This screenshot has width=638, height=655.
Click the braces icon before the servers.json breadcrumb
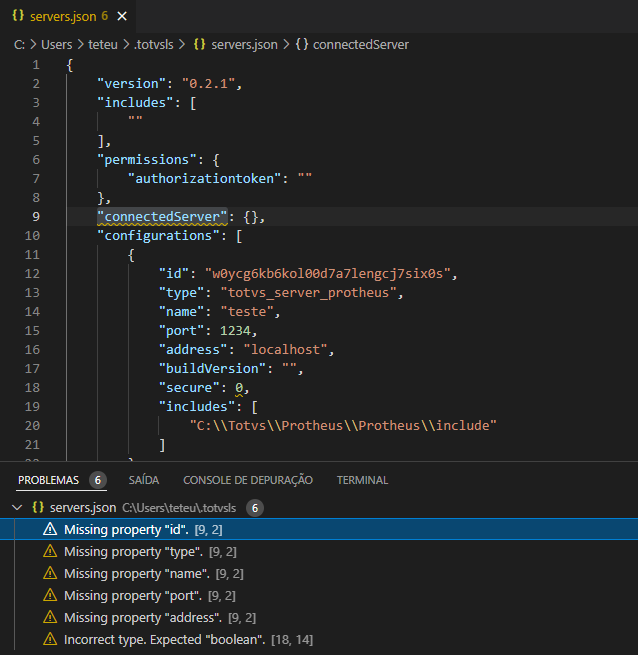[x=200, y=44]
